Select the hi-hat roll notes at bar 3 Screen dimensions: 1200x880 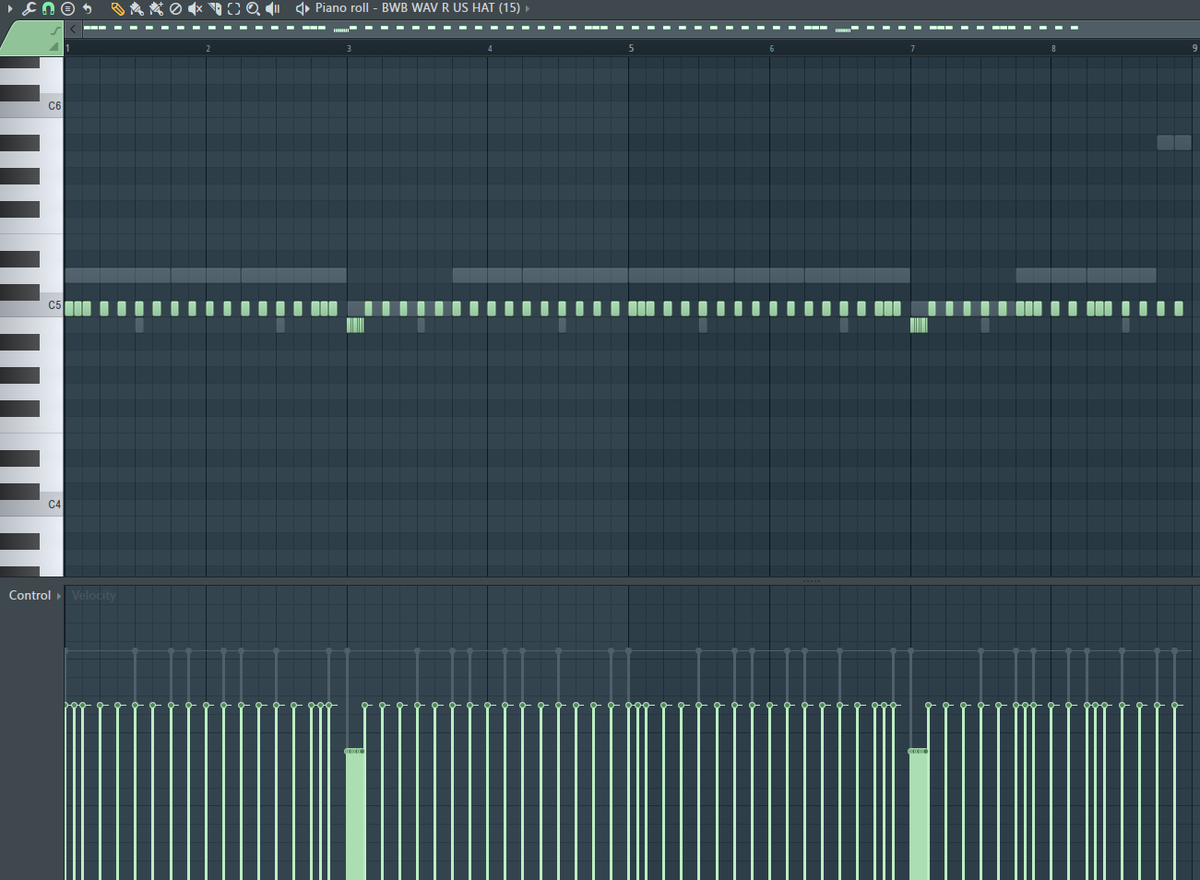click(x=355, y=325)
